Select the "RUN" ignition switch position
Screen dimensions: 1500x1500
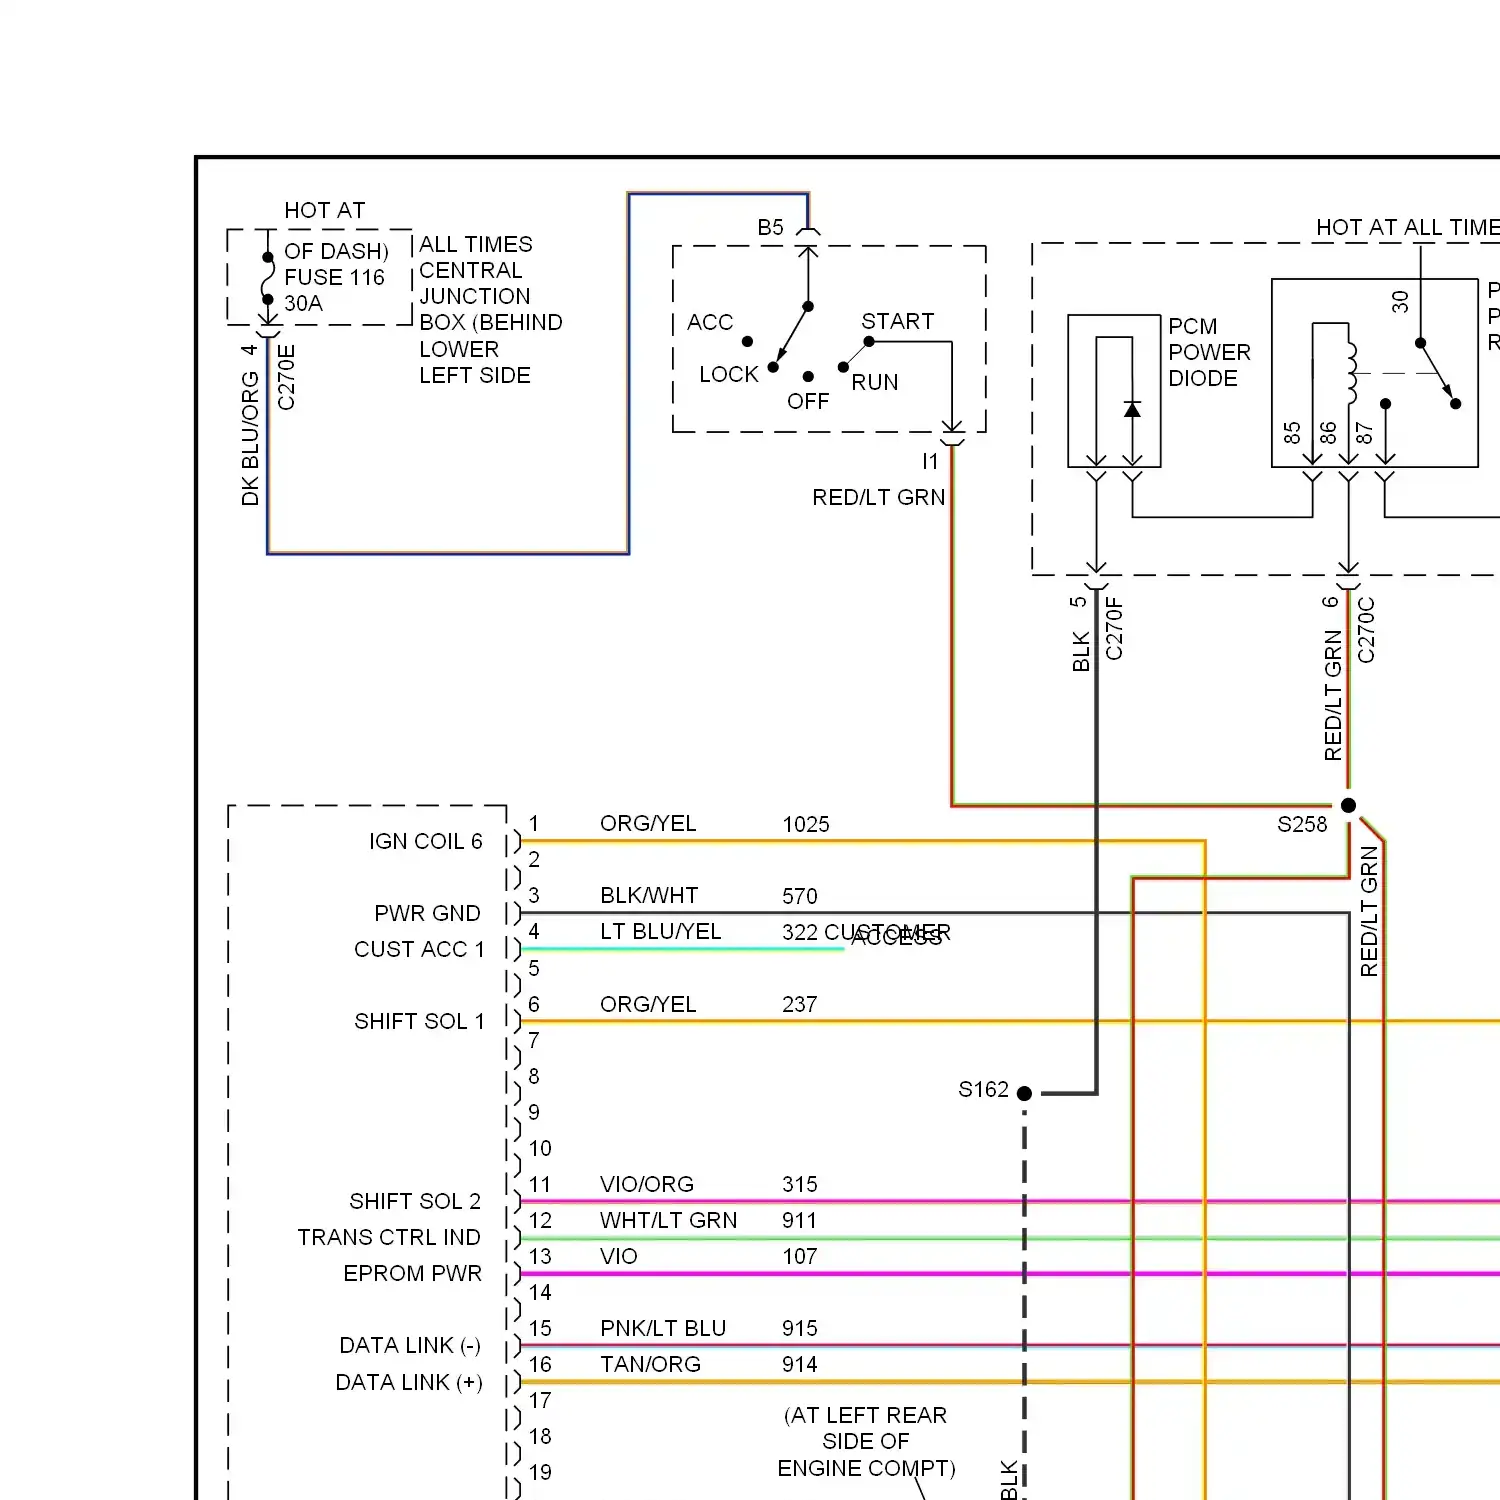tap(875, 382)
